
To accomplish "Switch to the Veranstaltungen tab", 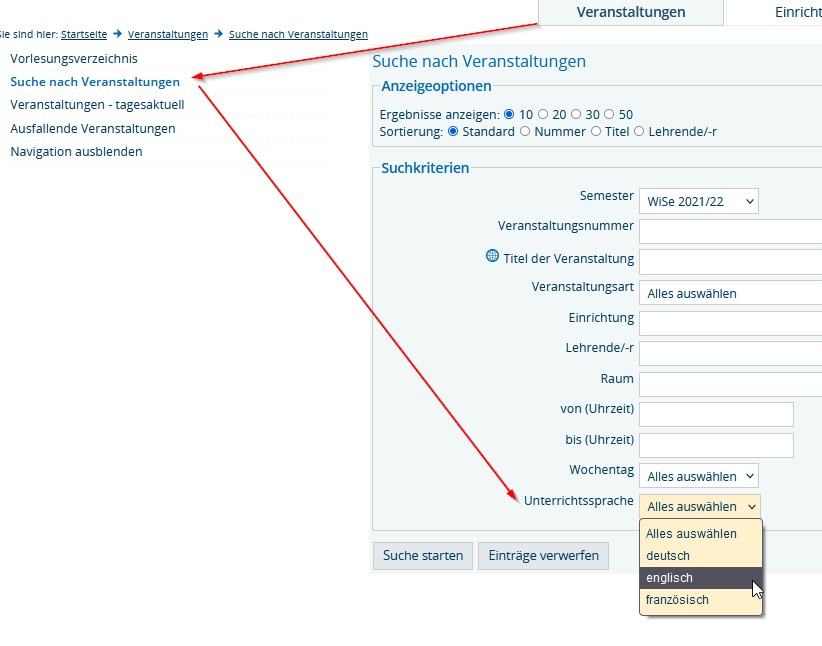I will click(630, 12).
